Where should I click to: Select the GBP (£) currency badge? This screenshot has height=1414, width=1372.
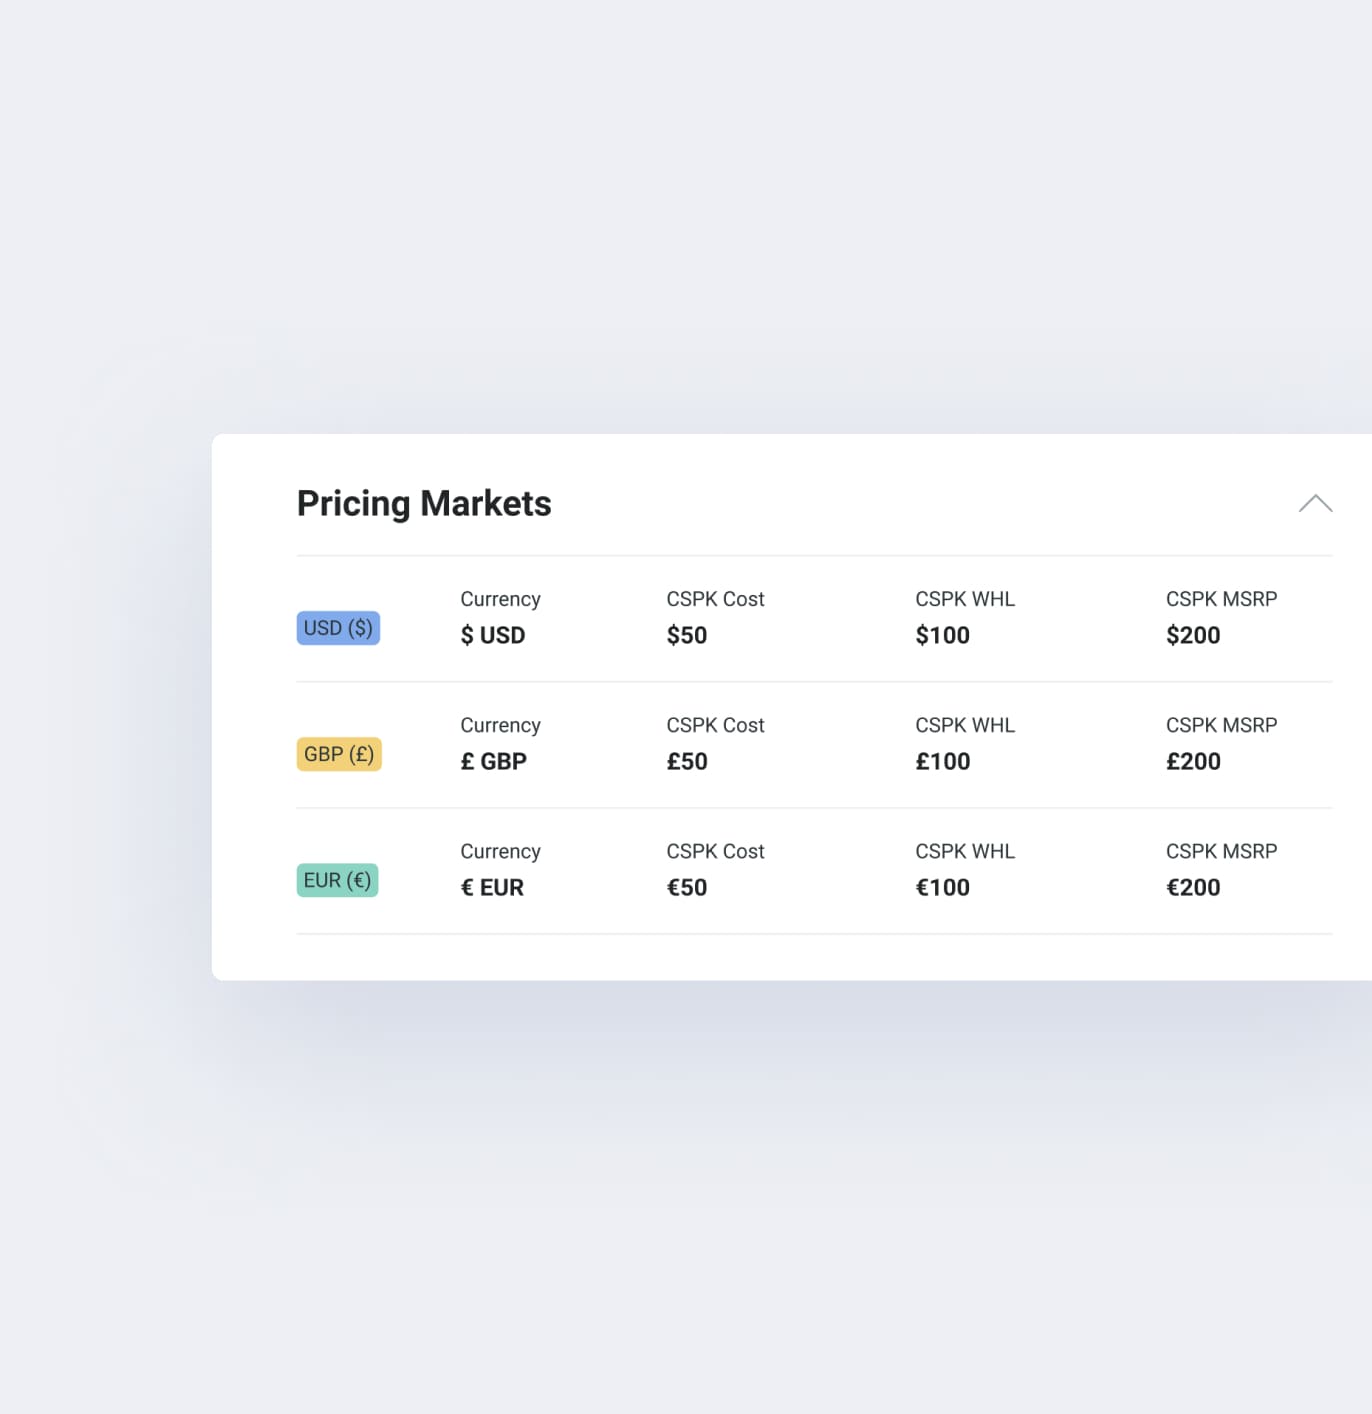point(339,754)
